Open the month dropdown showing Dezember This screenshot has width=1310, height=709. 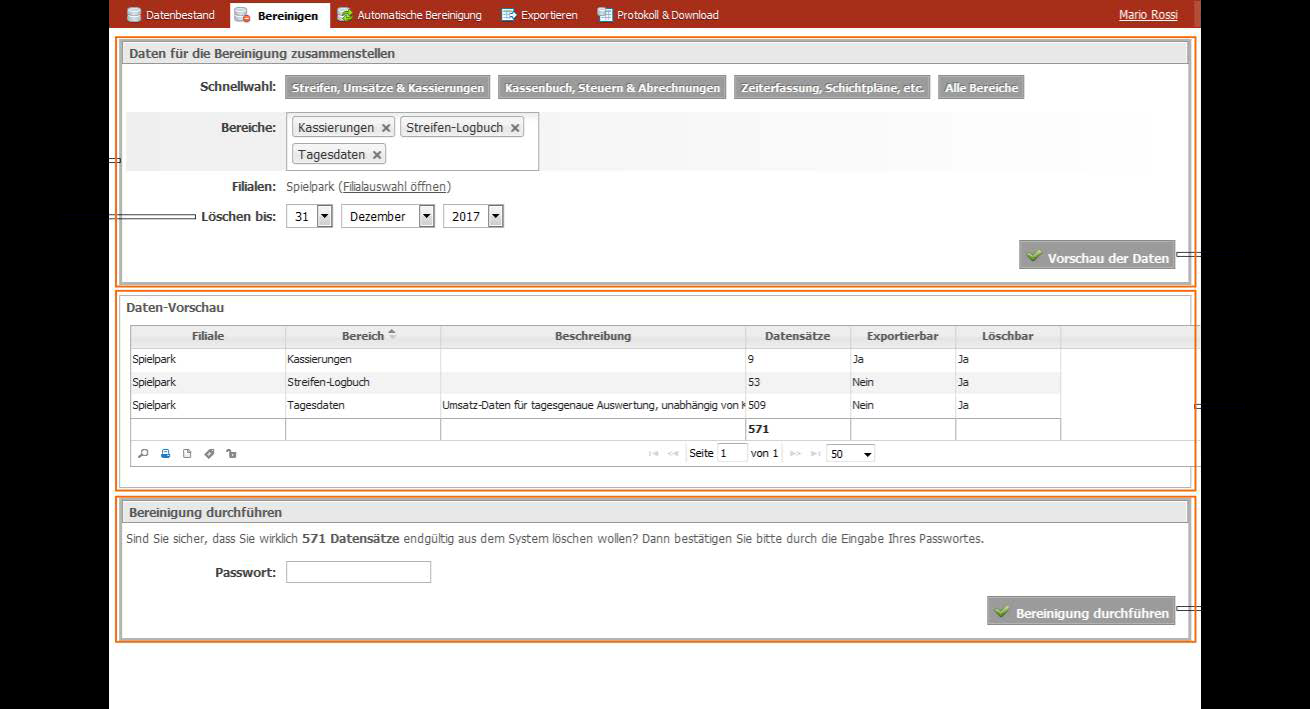coord(388,216)
